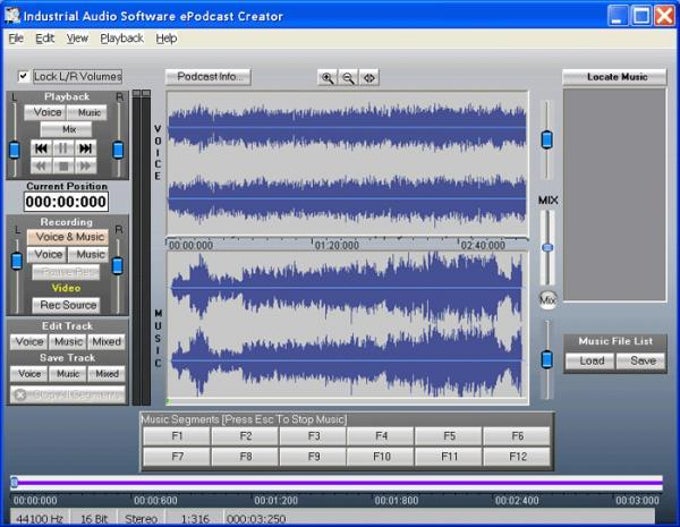Screen dimensions: 680x527
Task: Click the Playback right volume slider handle
Action: coord(118,150)
